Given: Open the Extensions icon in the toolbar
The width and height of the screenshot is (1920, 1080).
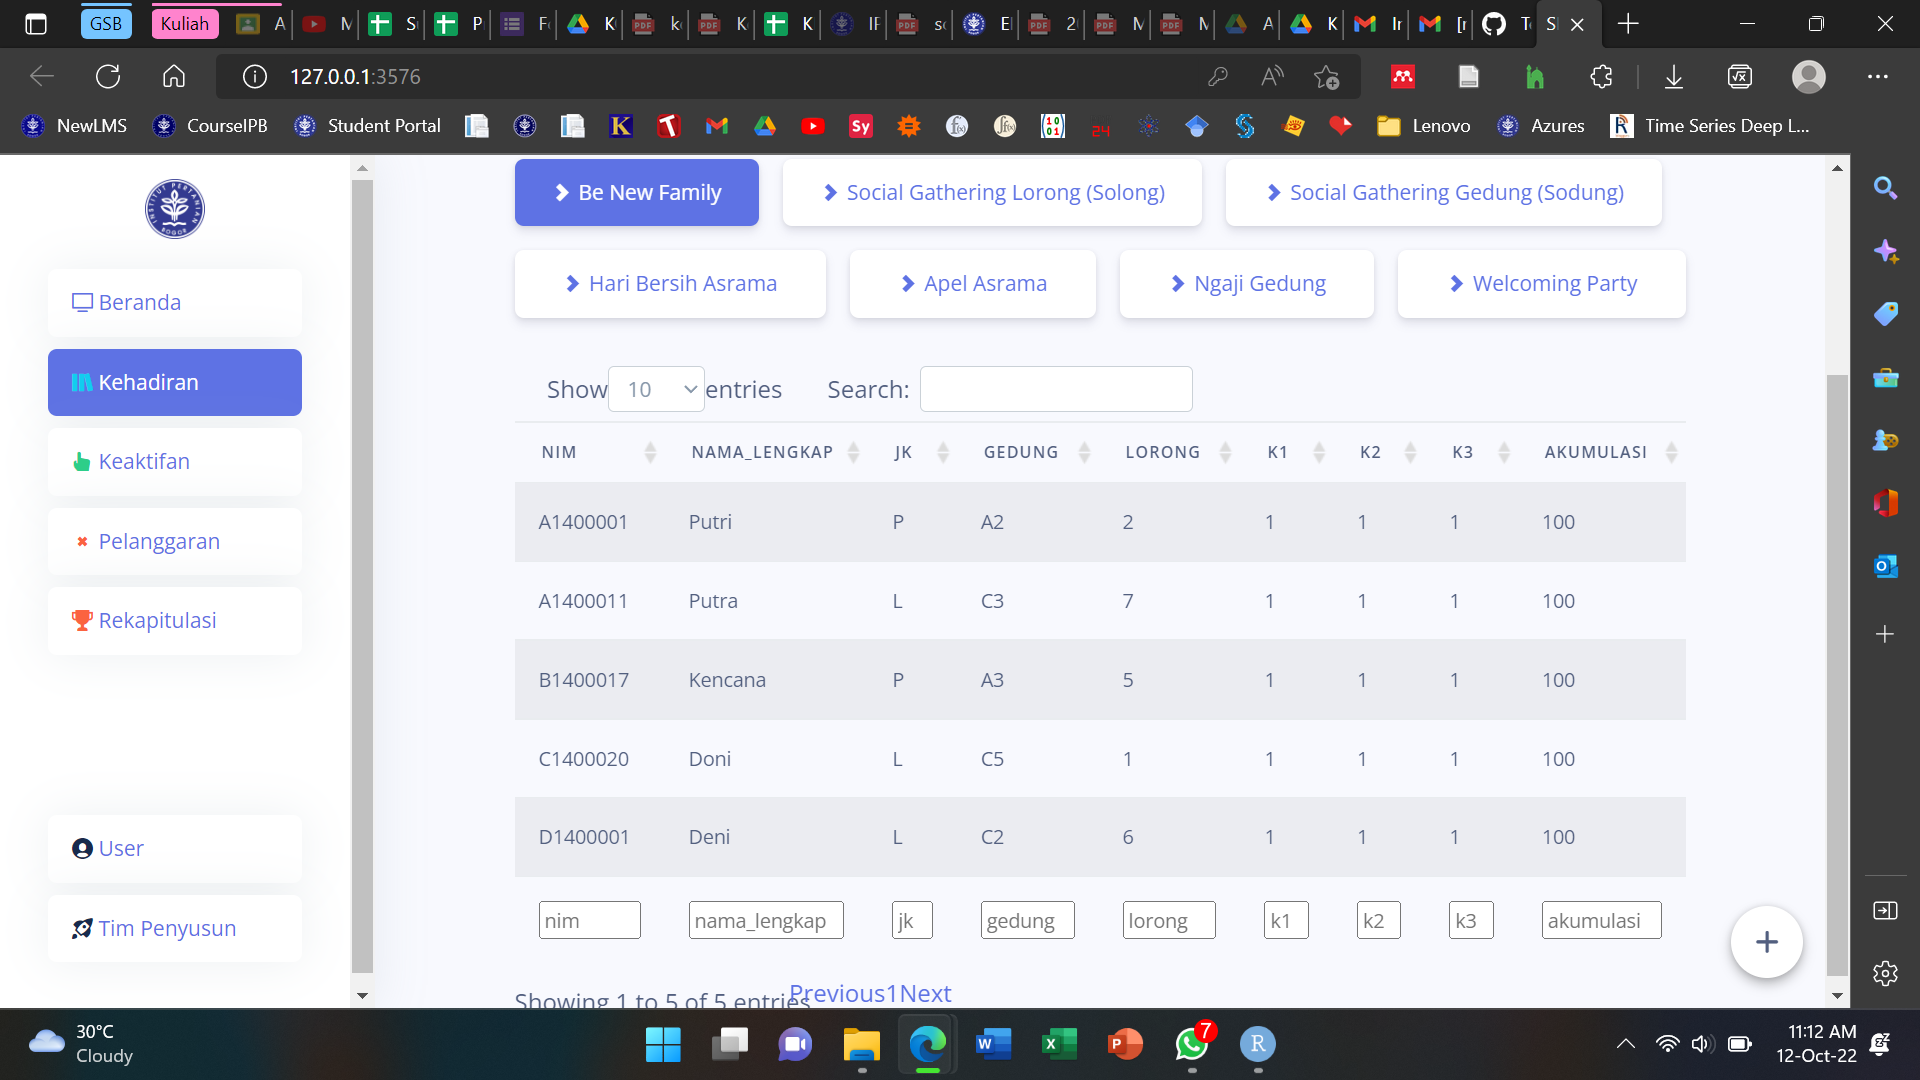Looking at the screenshot, I should click(1601, 76).
